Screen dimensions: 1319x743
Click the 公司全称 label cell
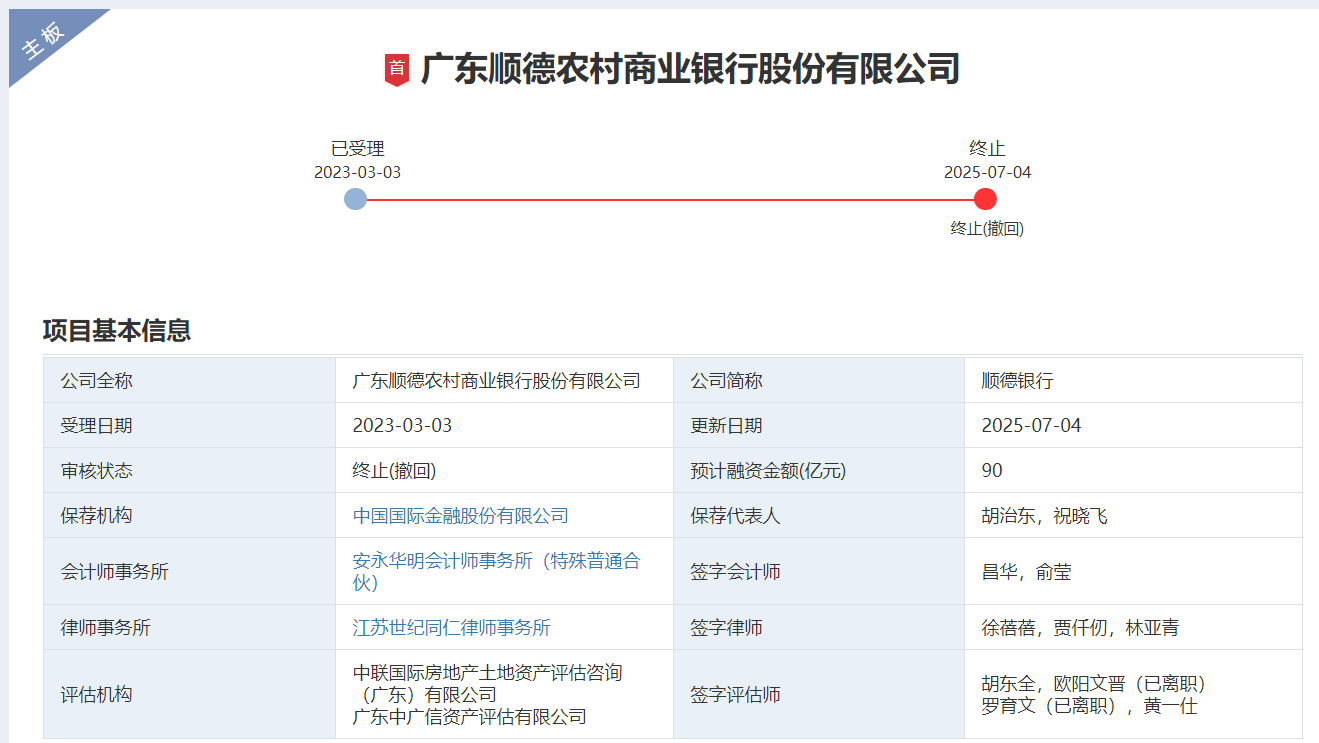coord(190,381)
